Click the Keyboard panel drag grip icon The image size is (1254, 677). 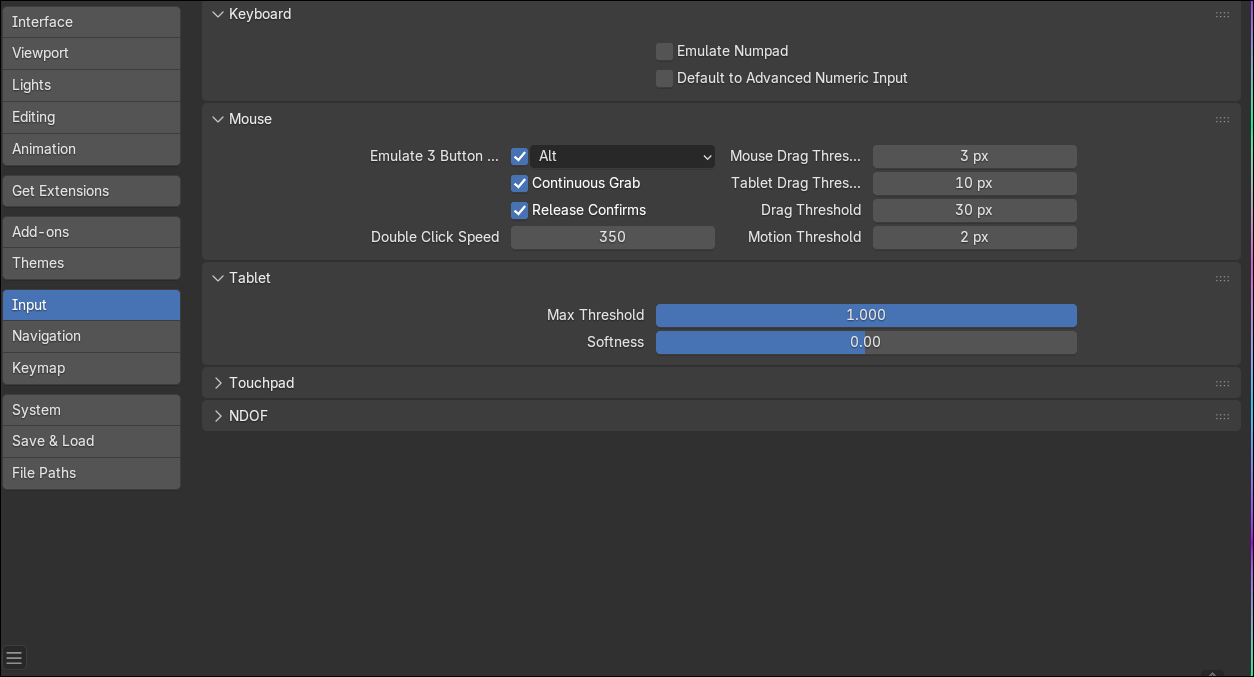point(1222,15)
